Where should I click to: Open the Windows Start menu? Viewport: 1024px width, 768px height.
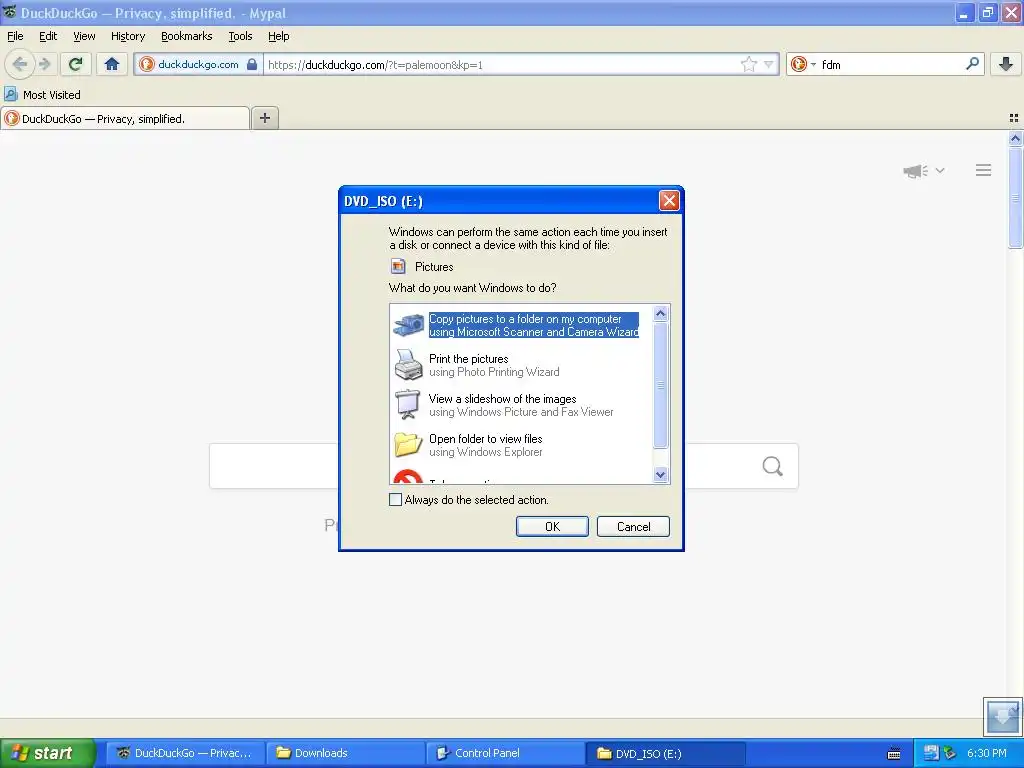click(48, 753)
